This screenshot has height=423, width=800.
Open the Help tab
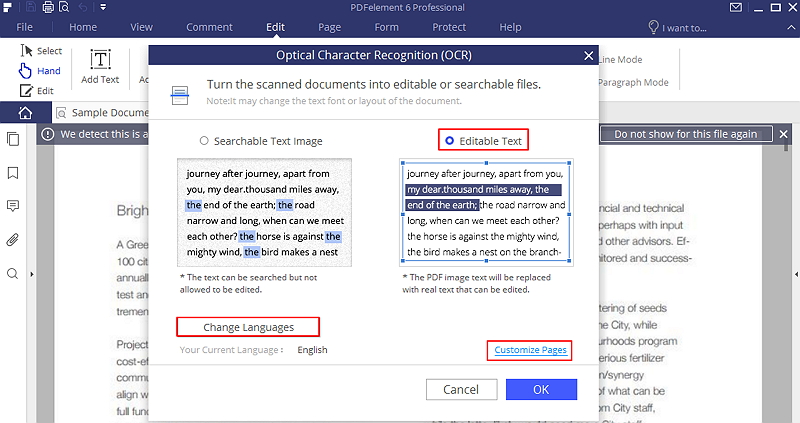[x=510, y=27]
